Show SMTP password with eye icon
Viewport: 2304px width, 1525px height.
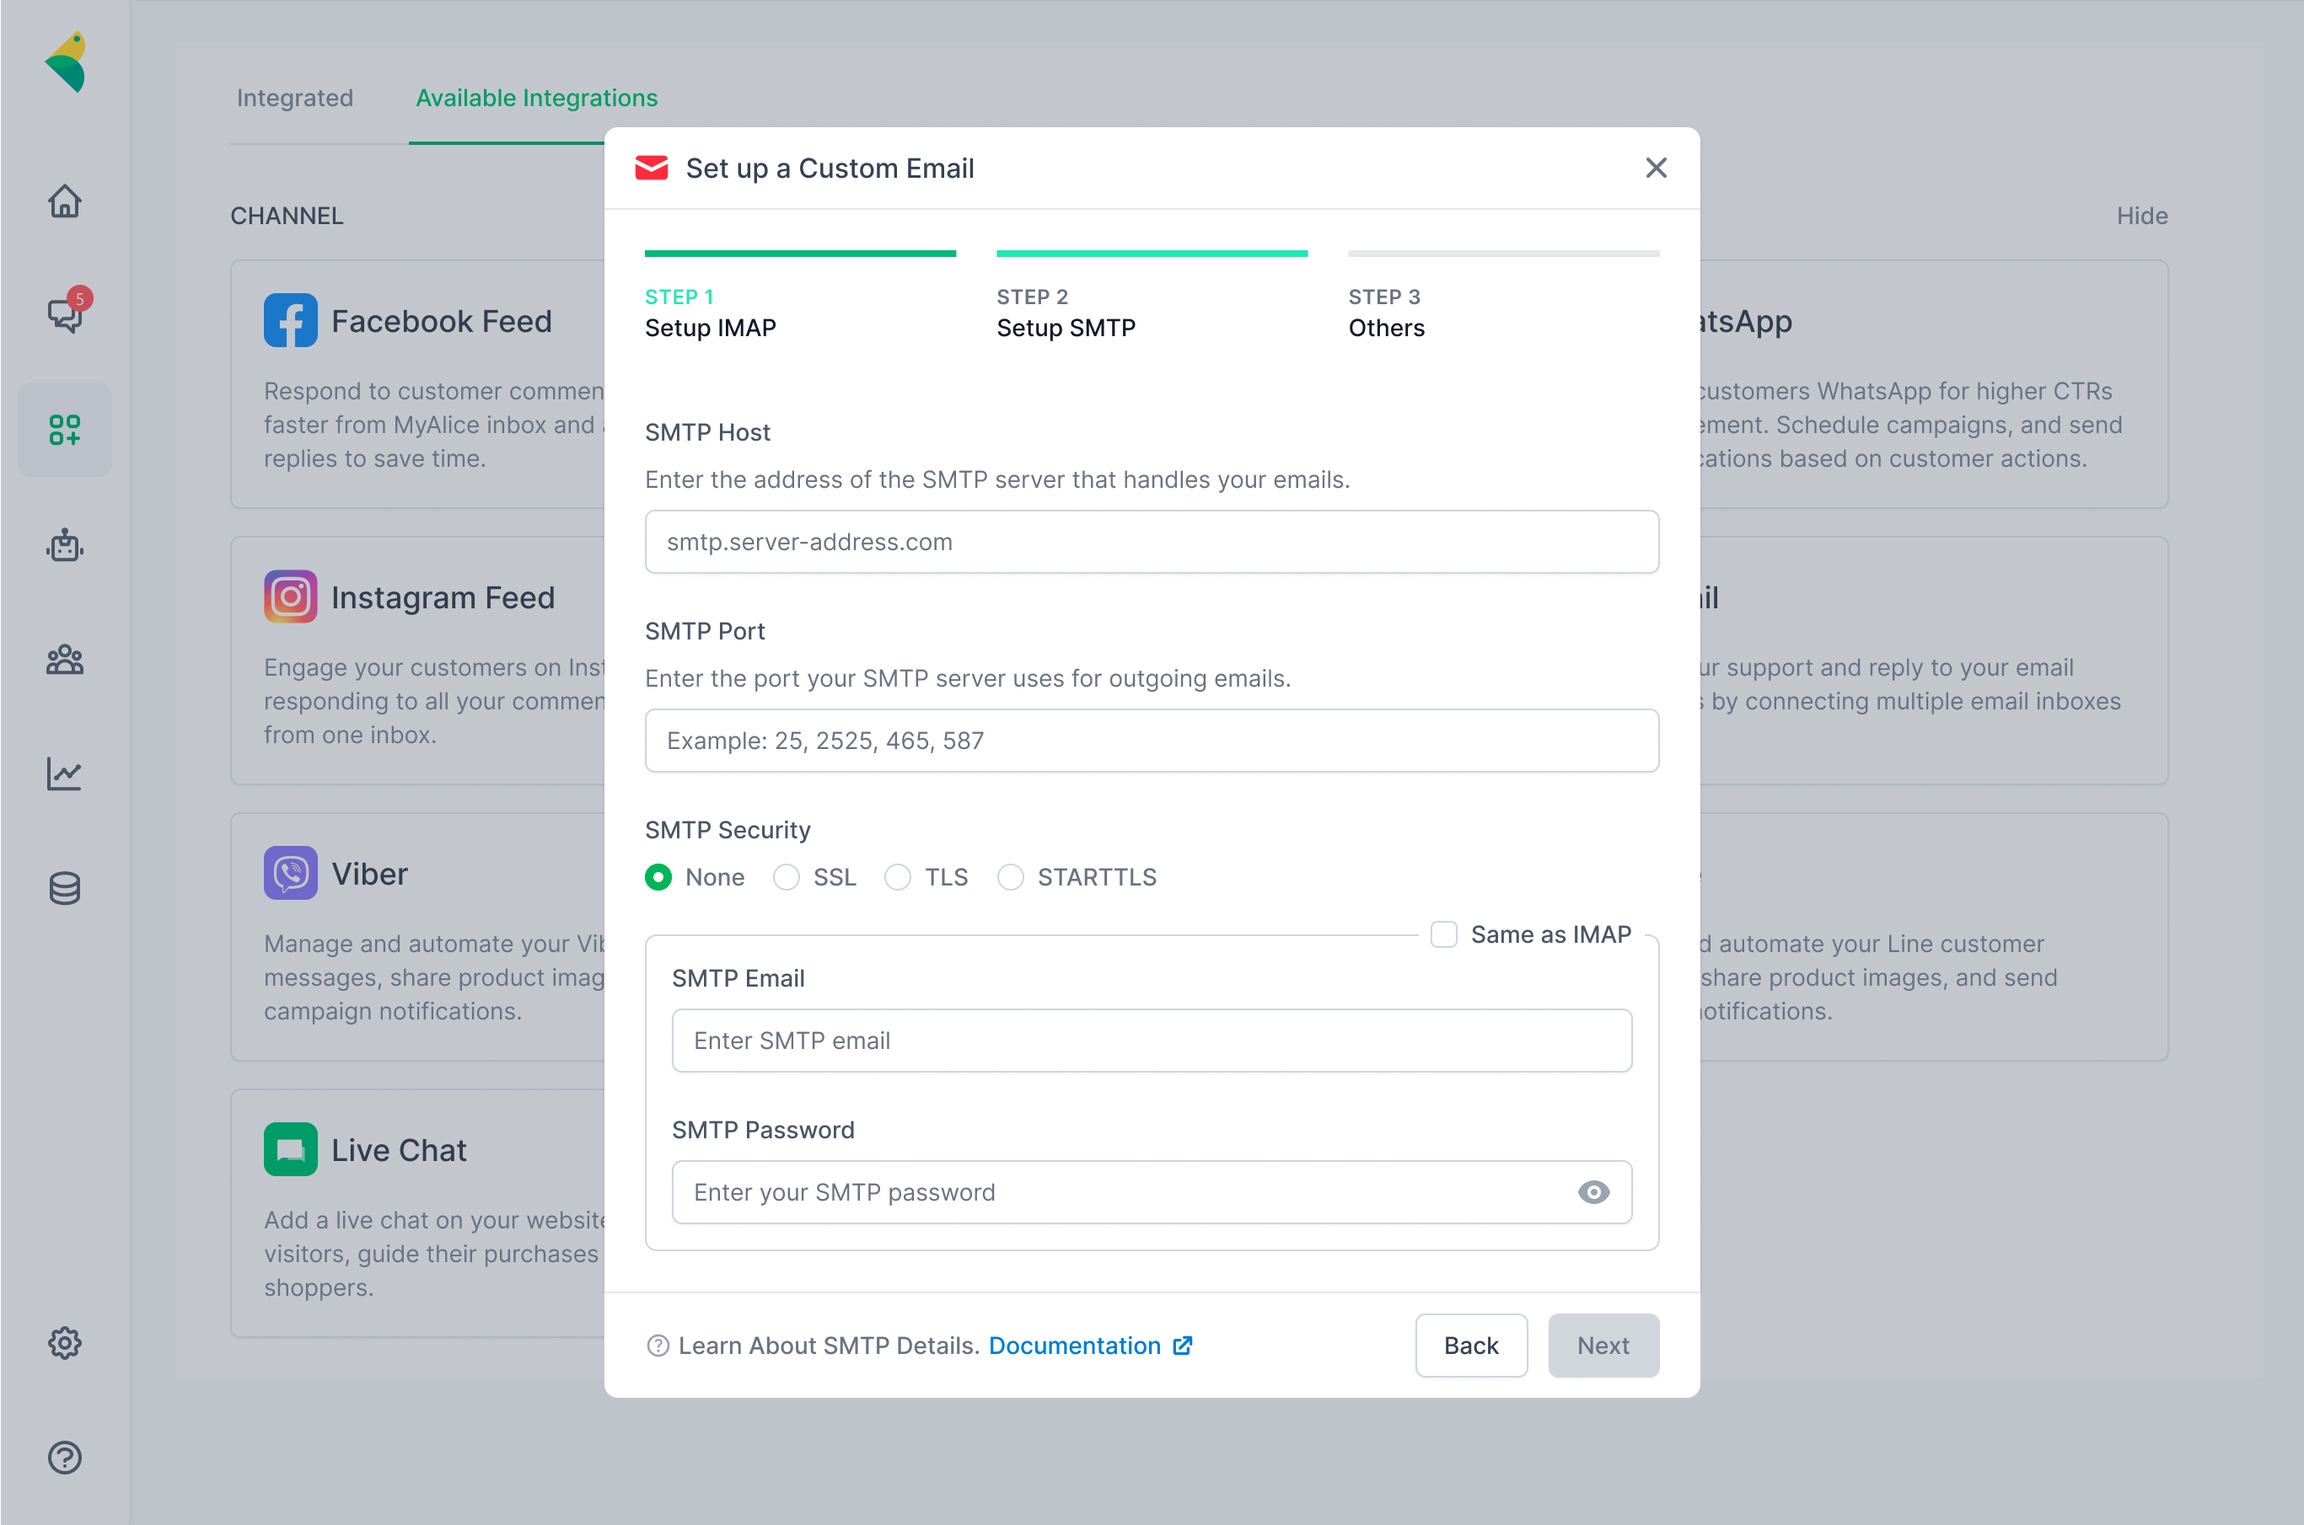(1593, 1192)
